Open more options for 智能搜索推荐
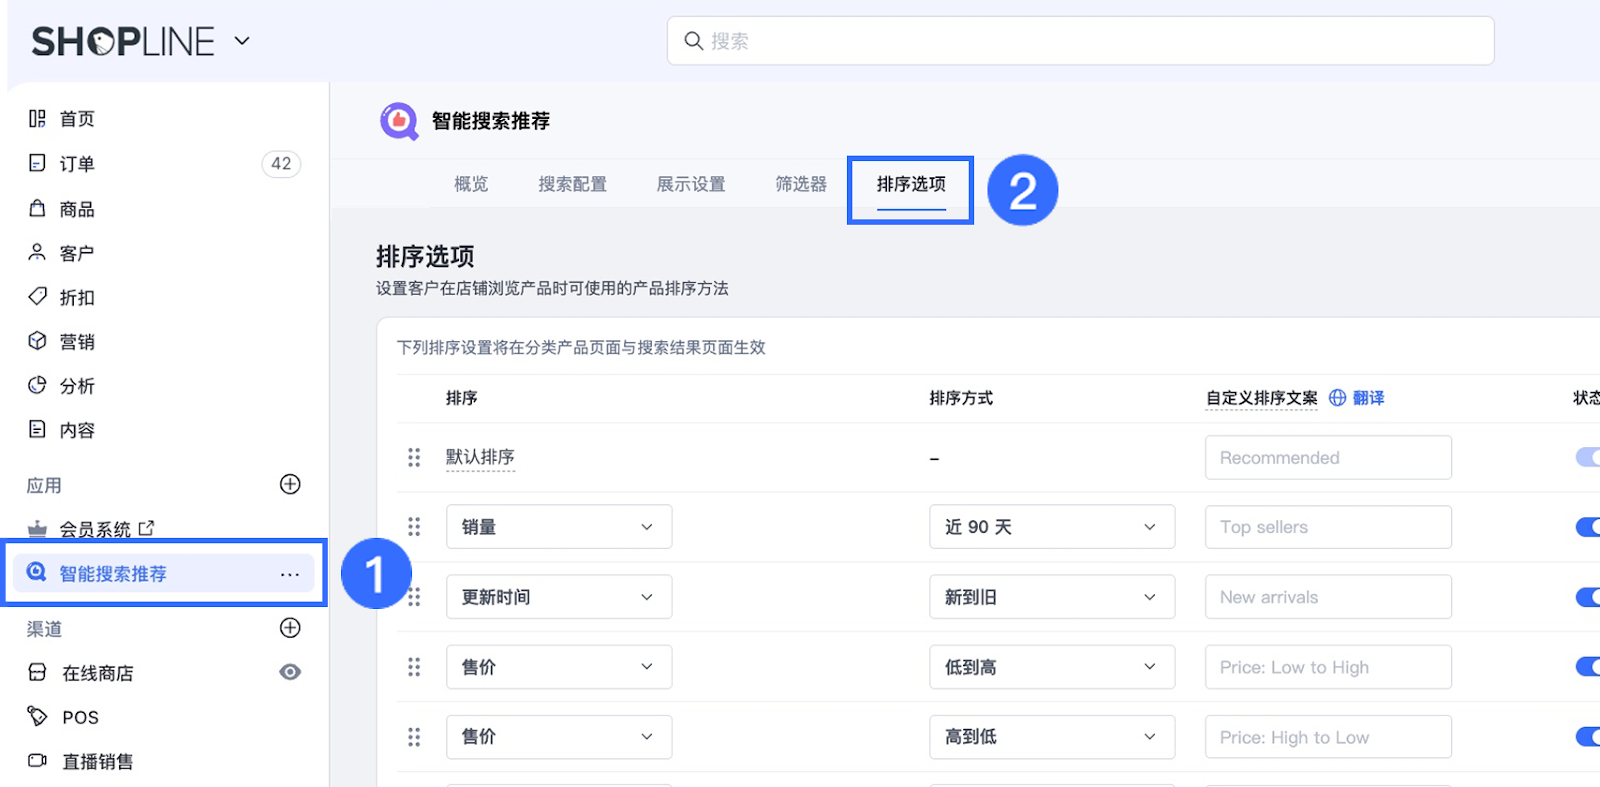Image resolution: width=1600 pixels, height=787 pixels. pos(290,574)
